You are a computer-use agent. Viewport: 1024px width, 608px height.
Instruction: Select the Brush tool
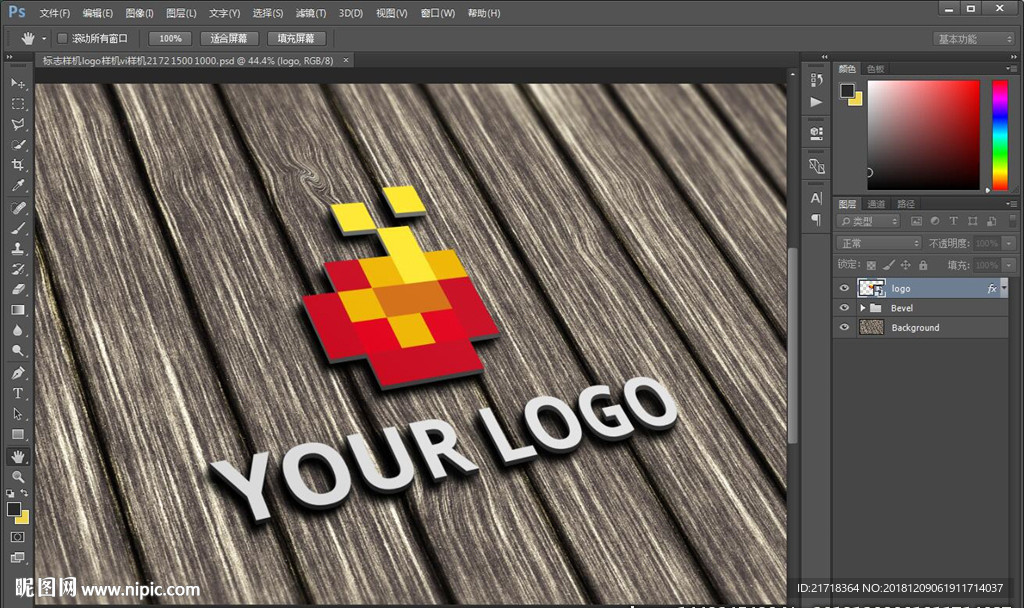click(x=18, y=228)
